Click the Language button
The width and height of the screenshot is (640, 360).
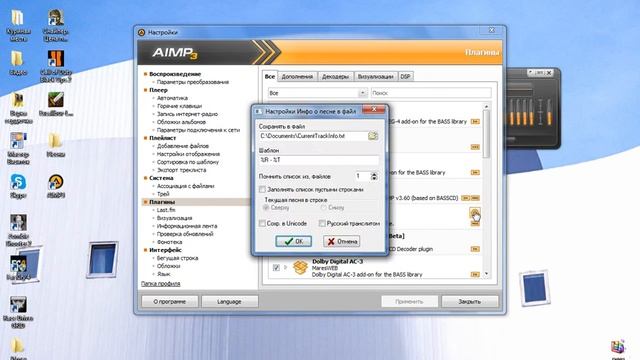229,302
